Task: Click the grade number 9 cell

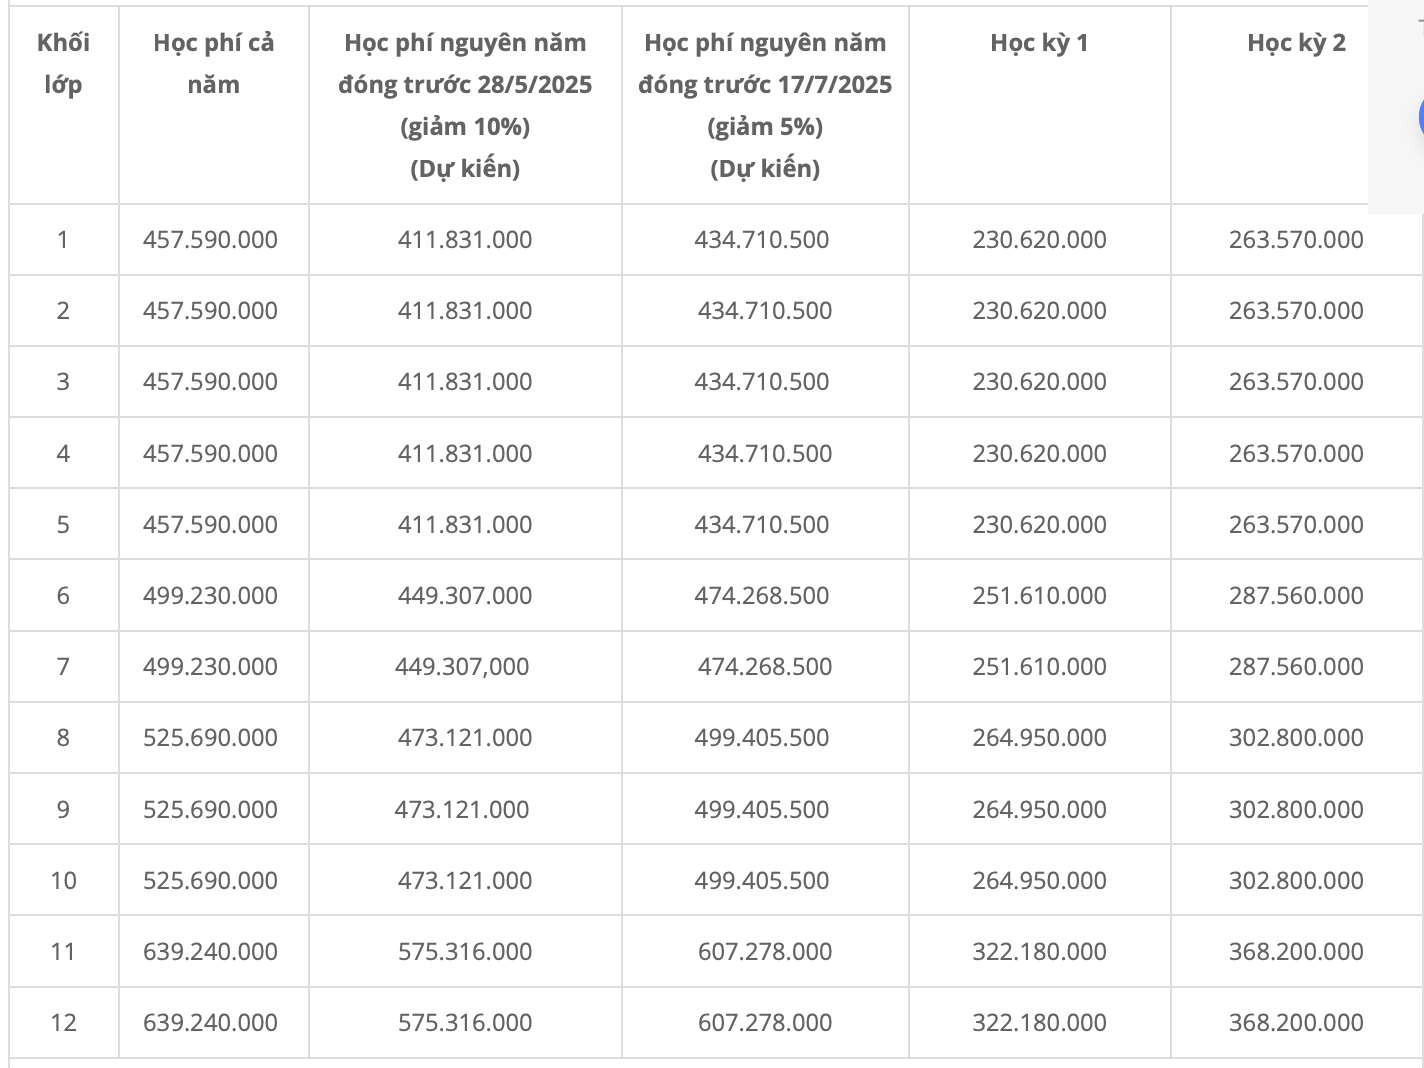Action: click(x=63, y=809)
